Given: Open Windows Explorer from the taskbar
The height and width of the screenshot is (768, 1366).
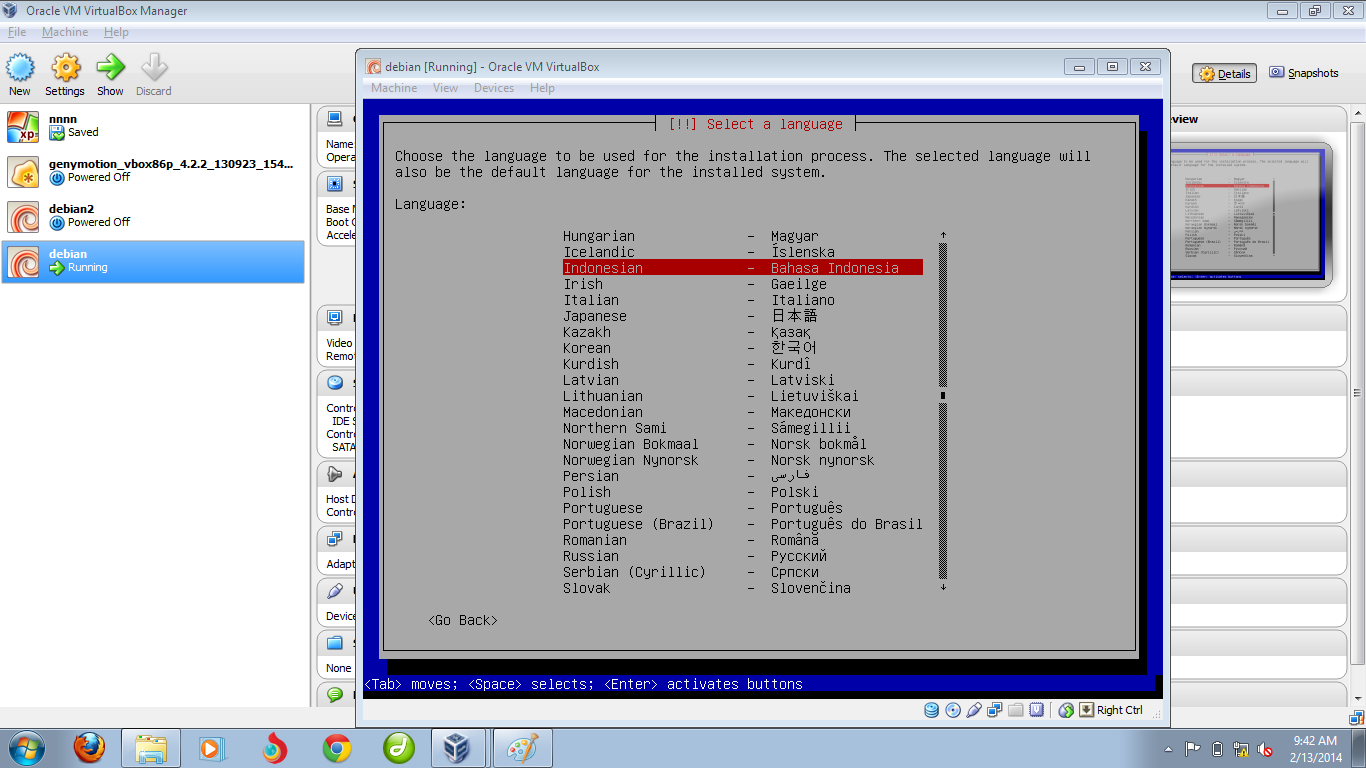Looking at the screenshot, I should click(151, 747).
